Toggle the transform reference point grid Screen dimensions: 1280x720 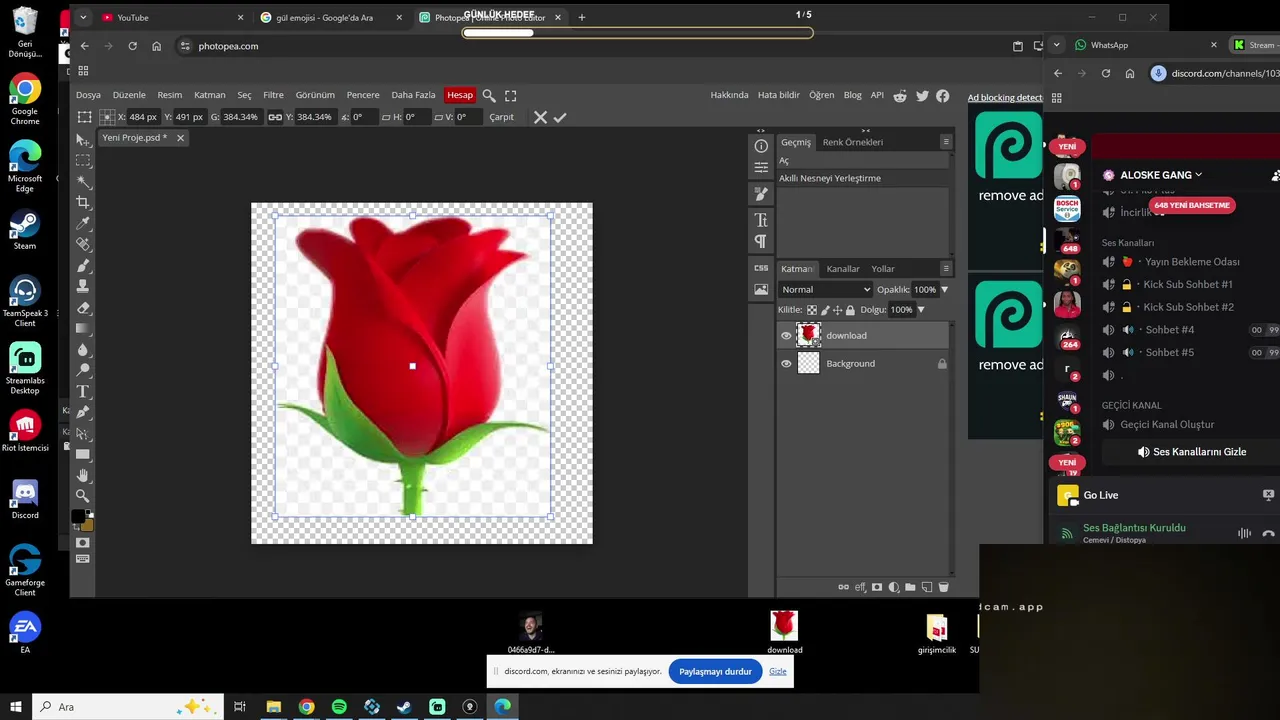click(x=107, y=117)
